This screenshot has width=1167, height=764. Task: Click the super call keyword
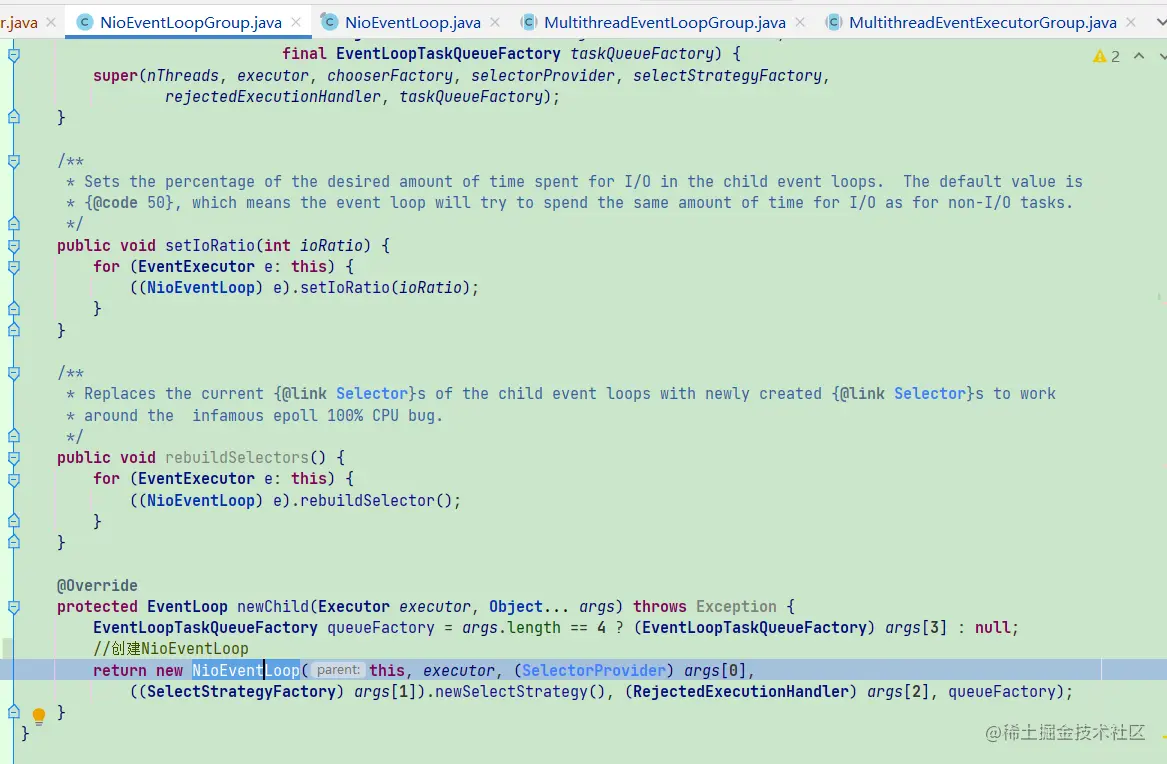(115, 76)
